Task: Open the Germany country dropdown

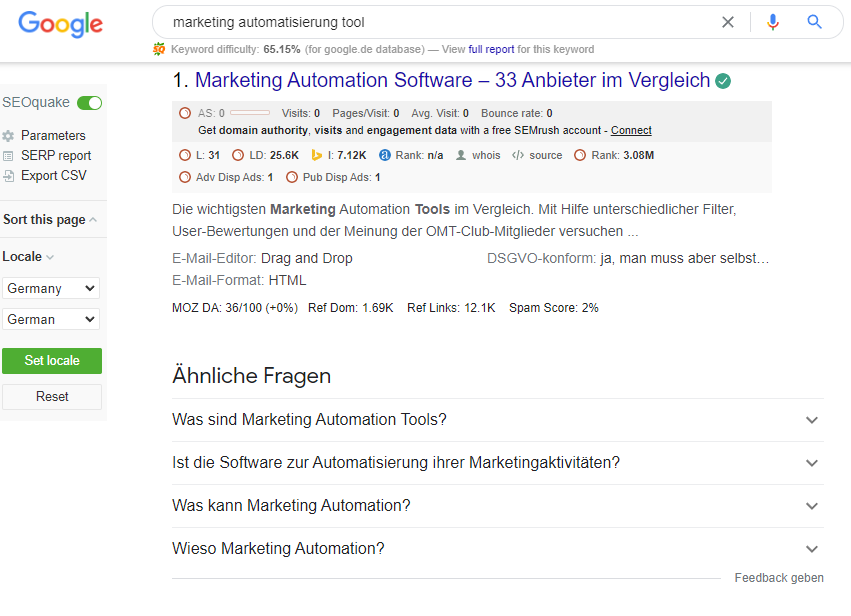Action: [51, 288]
